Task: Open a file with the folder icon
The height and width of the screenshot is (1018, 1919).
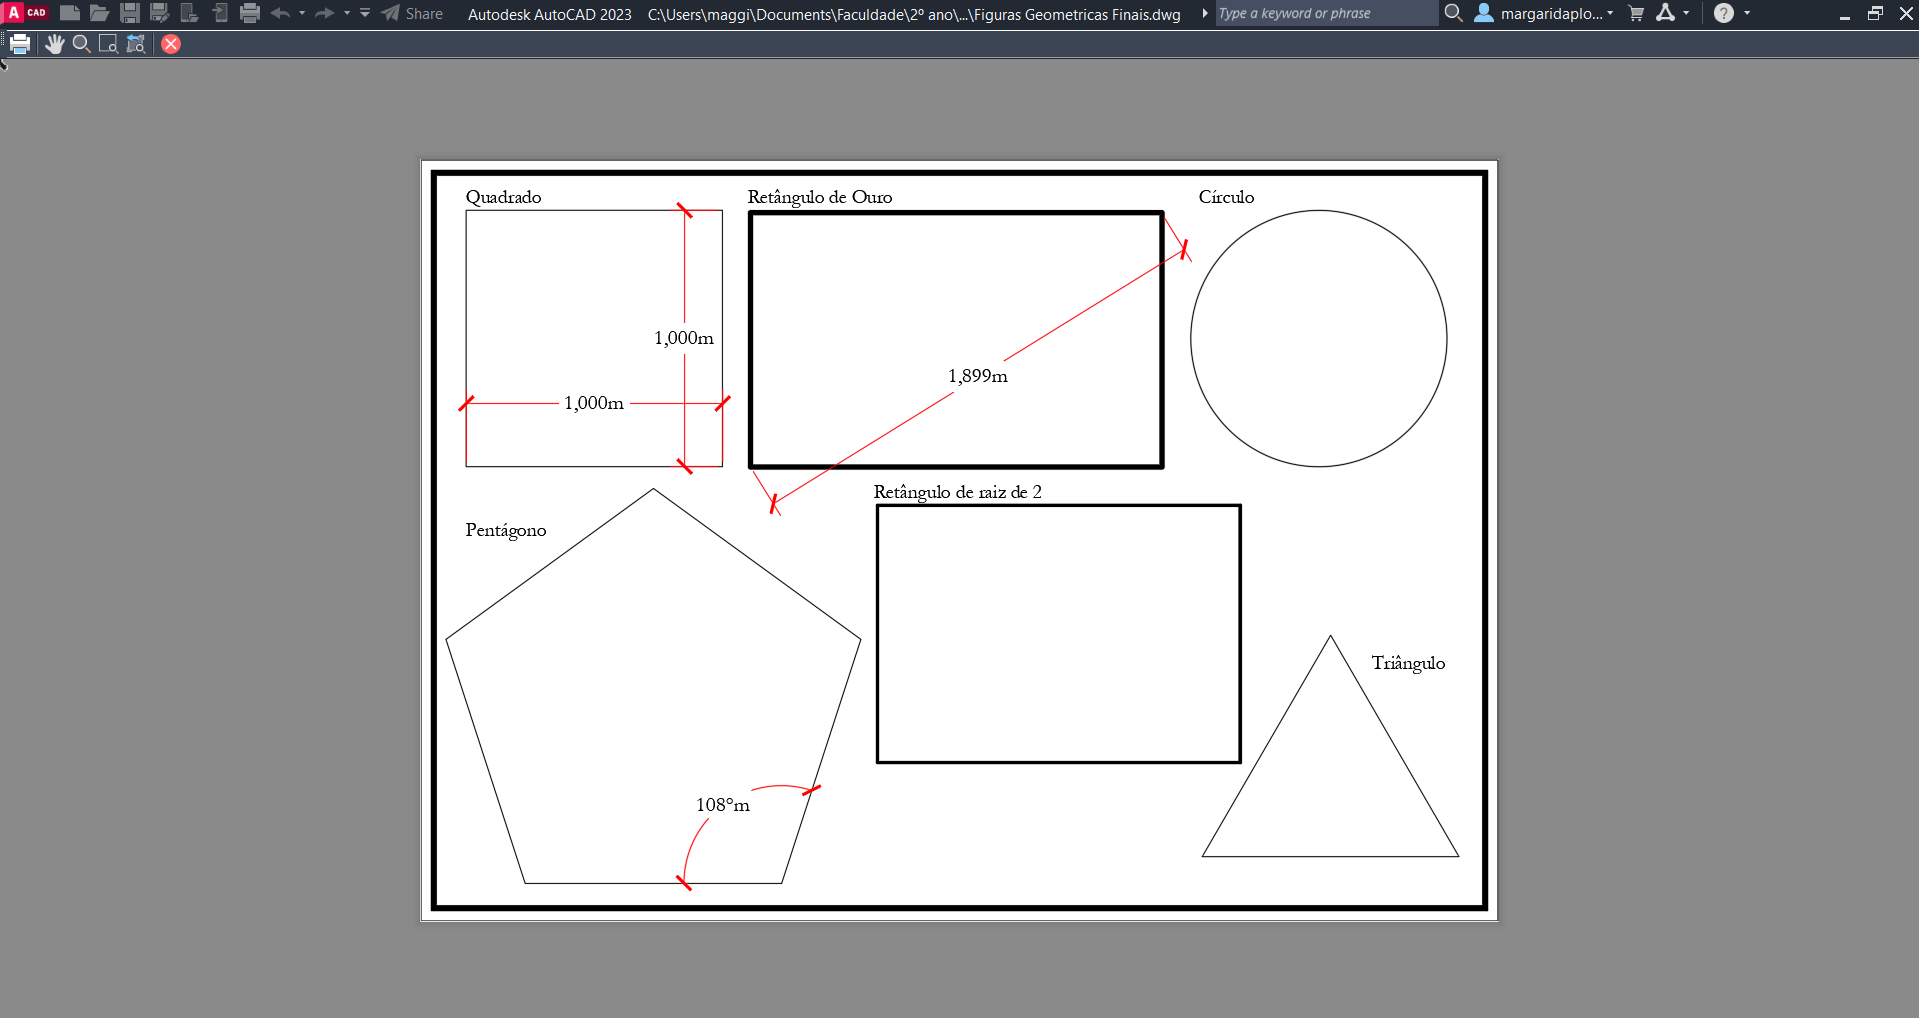Action: [99, 13]
